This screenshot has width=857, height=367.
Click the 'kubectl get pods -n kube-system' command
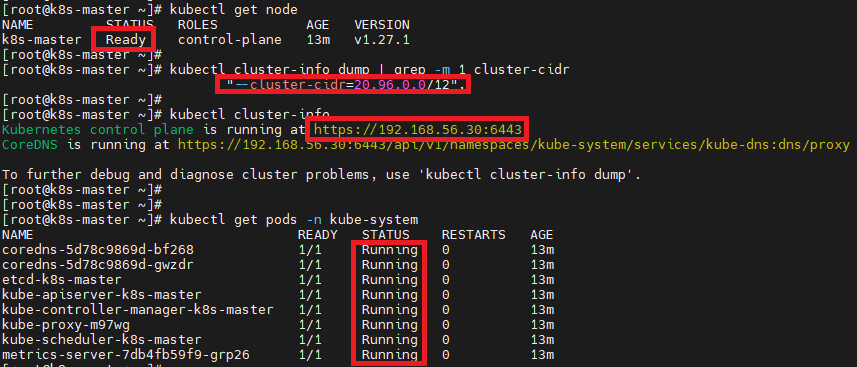[x=294, y=220]
